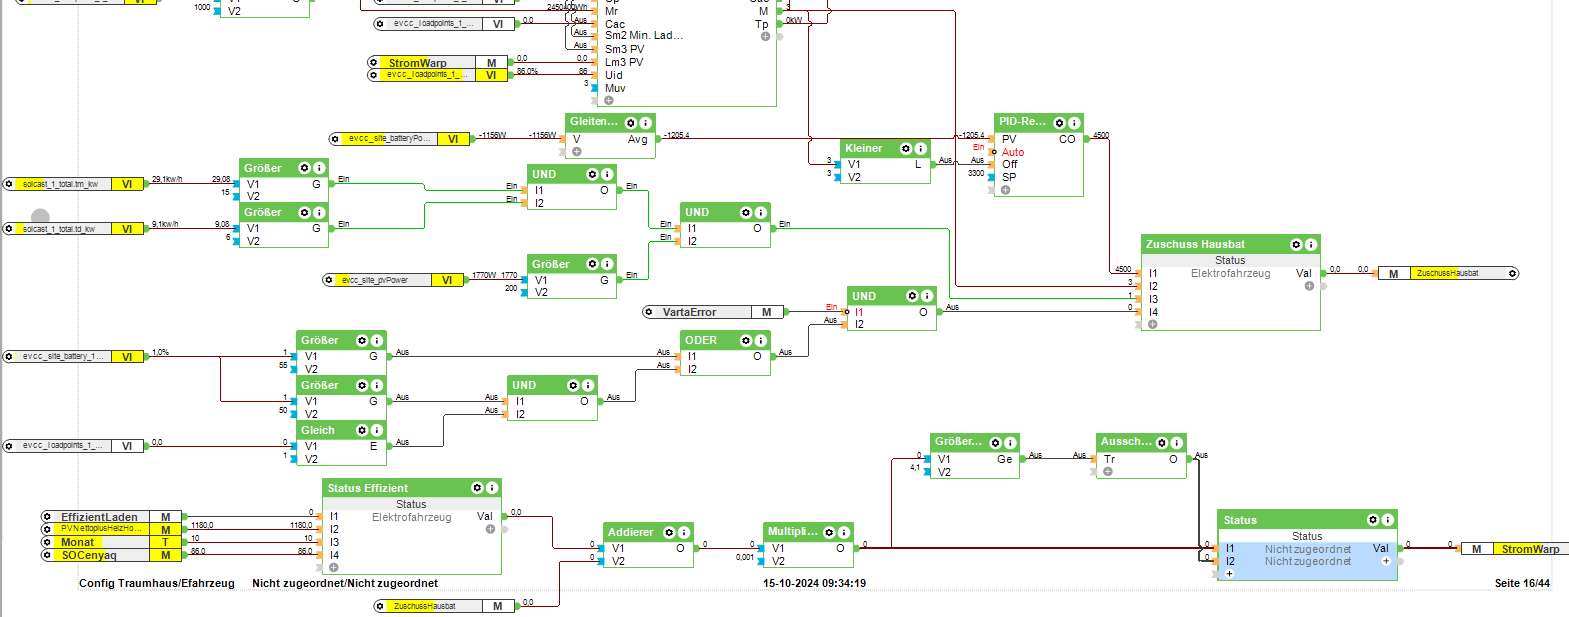Screen dimensions: 1569x617
Task: Add input via plus below I2 on blue Status block
Action: 1229,574
